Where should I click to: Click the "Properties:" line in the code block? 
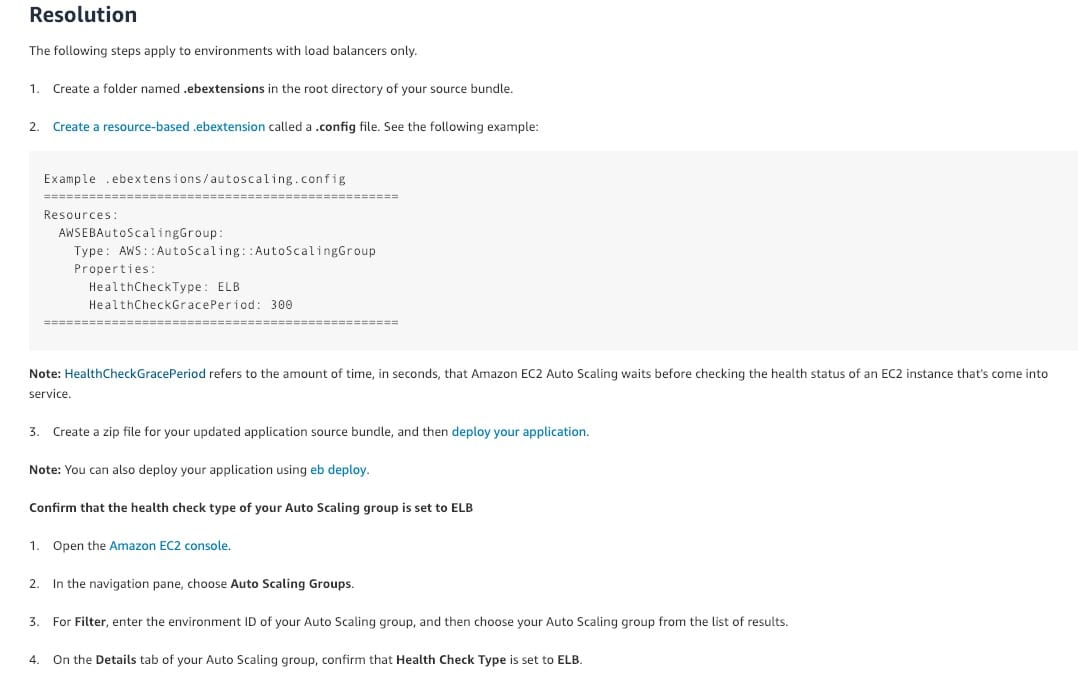click(114, 269)
